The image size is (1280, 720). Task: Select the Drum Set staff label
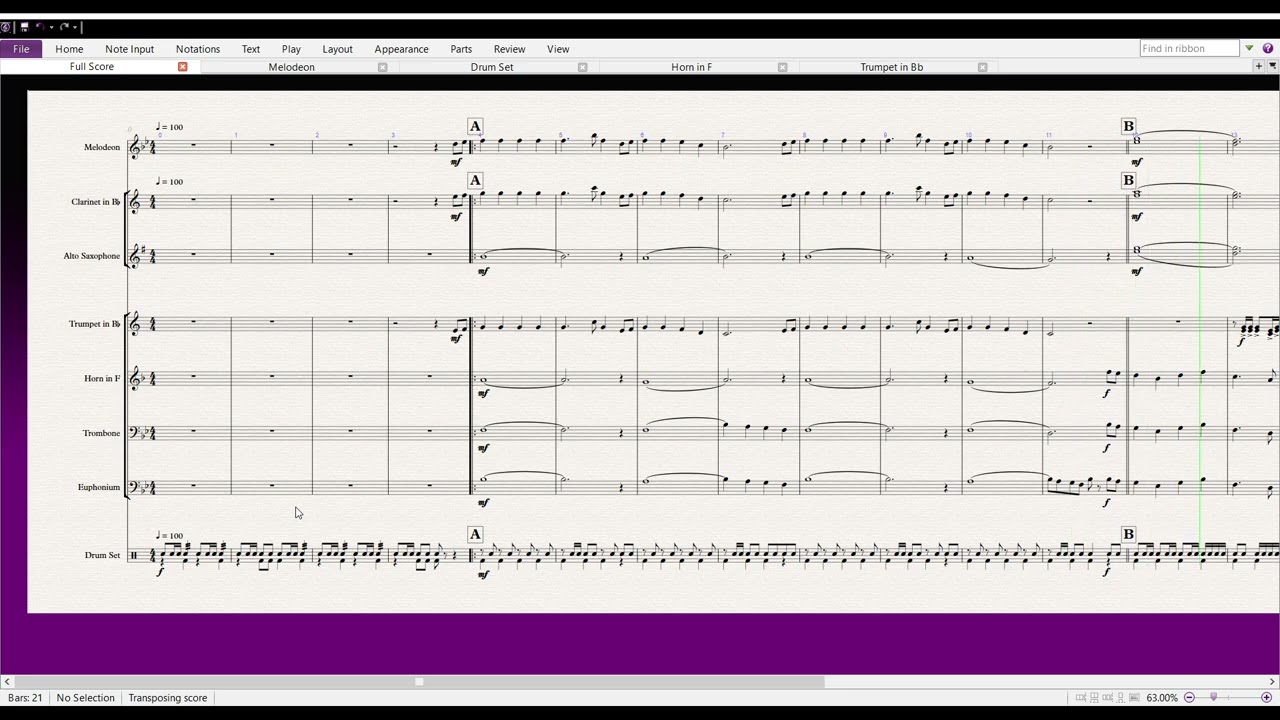(x=102, y=555)
